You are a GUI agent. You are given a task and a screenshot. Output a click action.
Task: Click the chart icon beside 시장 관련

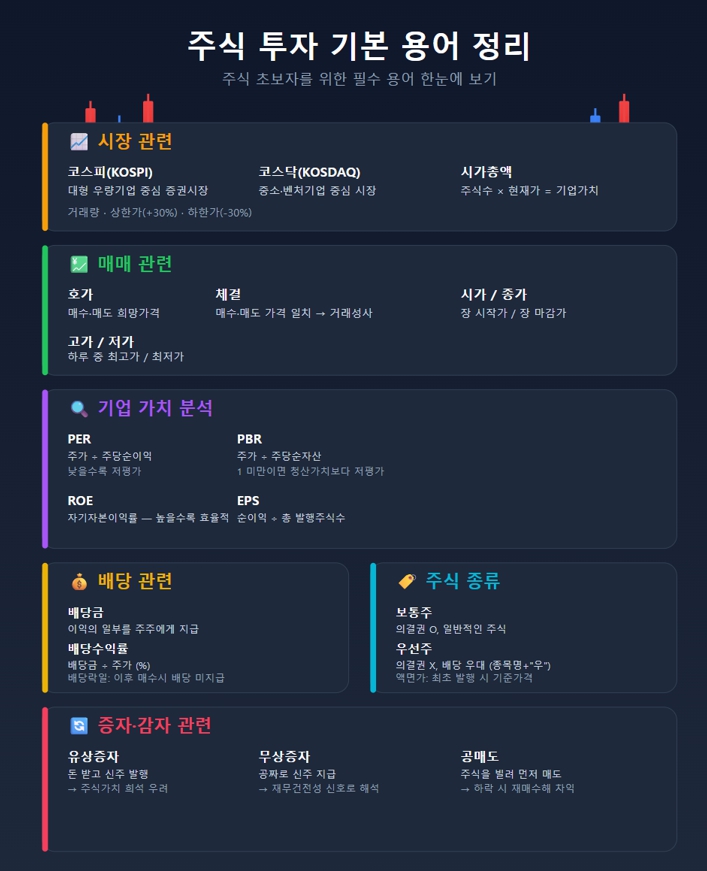79,142
